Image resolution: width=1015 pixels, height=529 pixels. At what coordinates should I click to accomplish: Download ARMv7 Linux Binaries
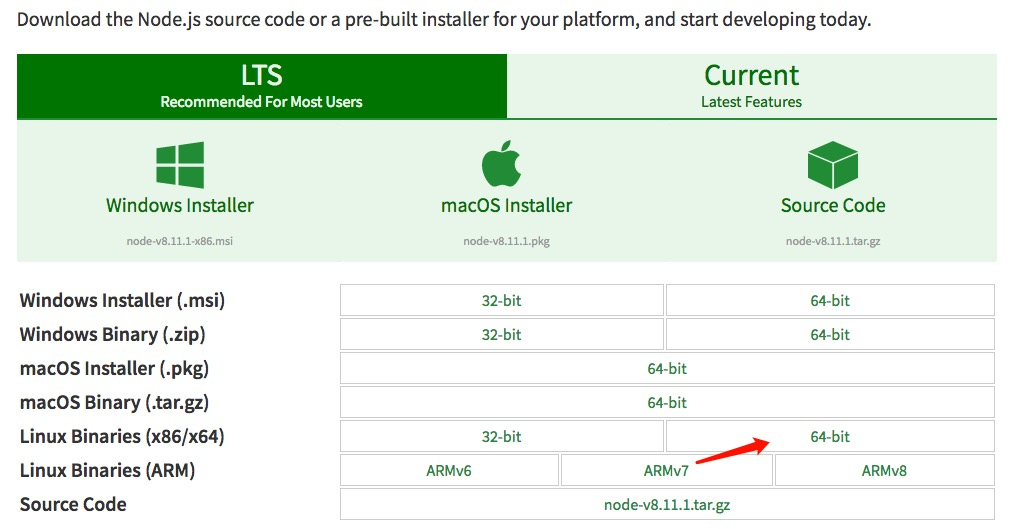pos(666,471)
